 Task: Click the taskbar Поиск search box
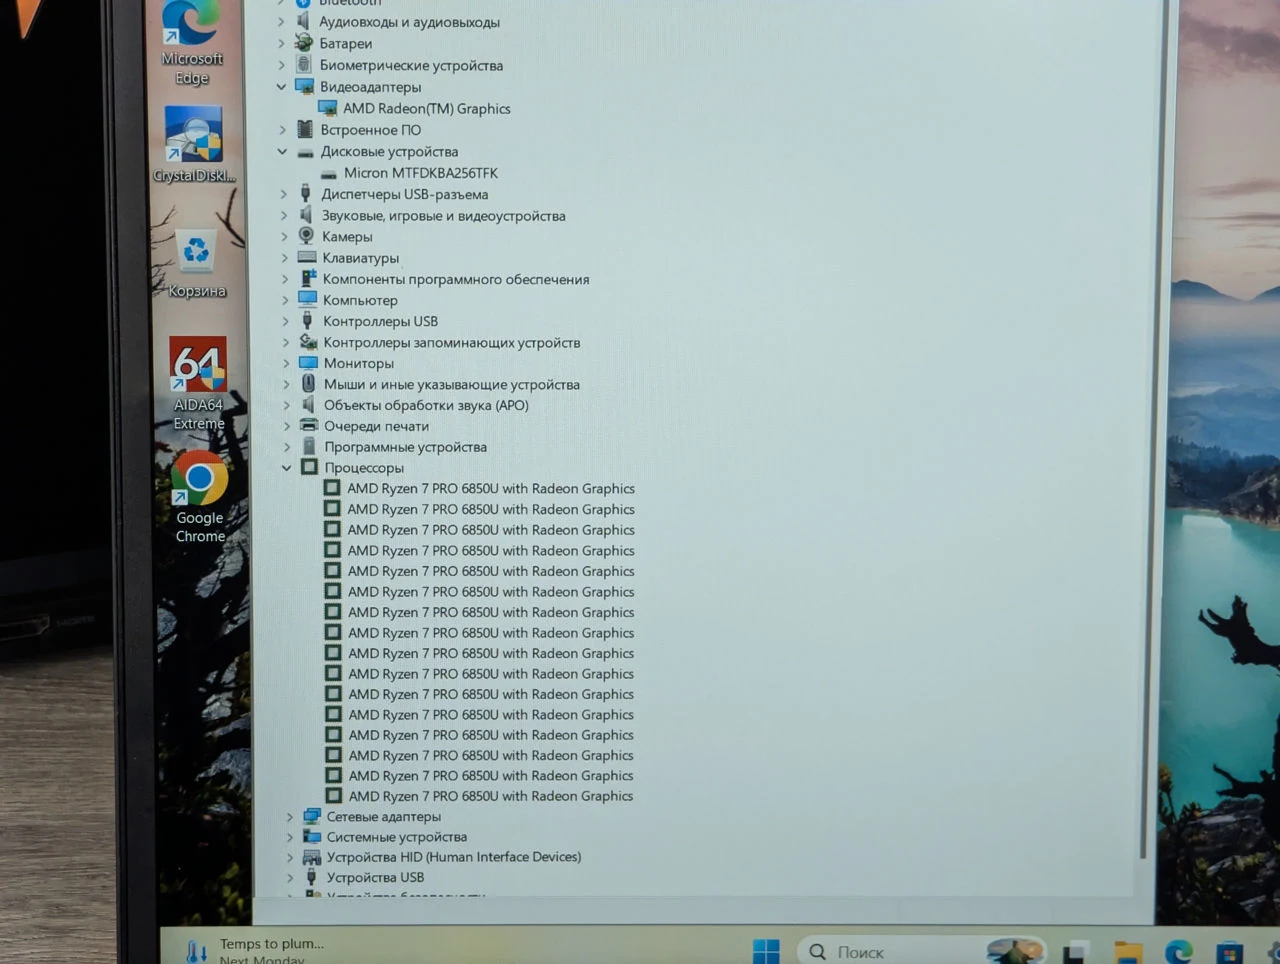(922, 951)
